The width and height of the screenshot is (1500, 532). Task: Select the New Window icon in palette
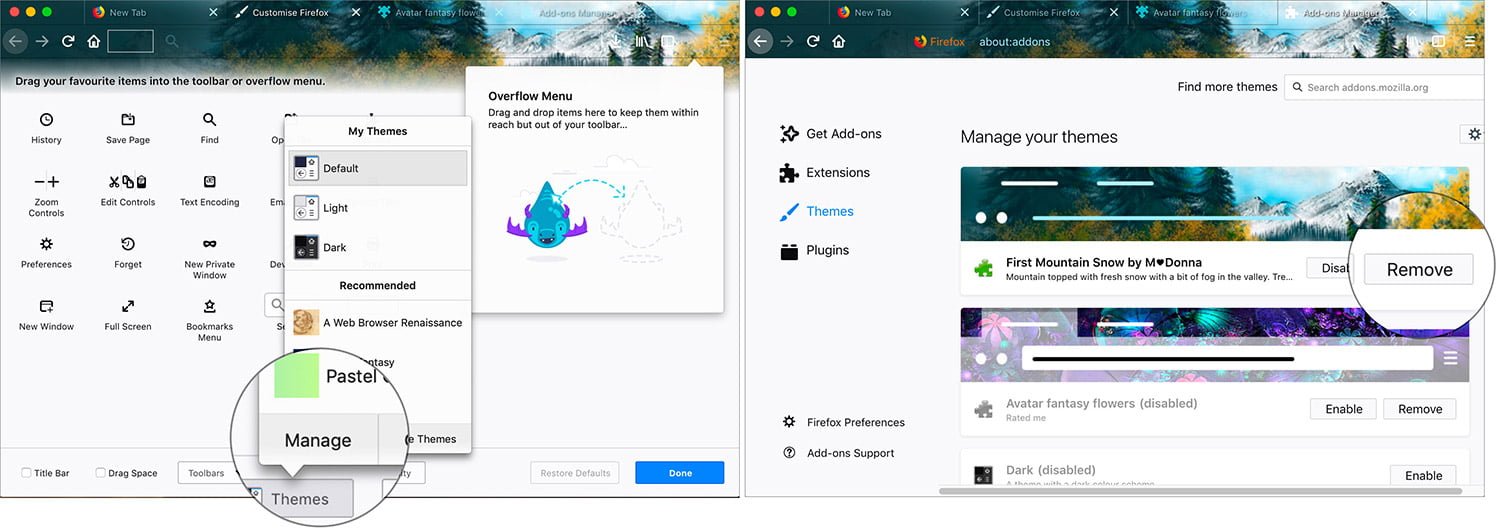pos(46,306)
